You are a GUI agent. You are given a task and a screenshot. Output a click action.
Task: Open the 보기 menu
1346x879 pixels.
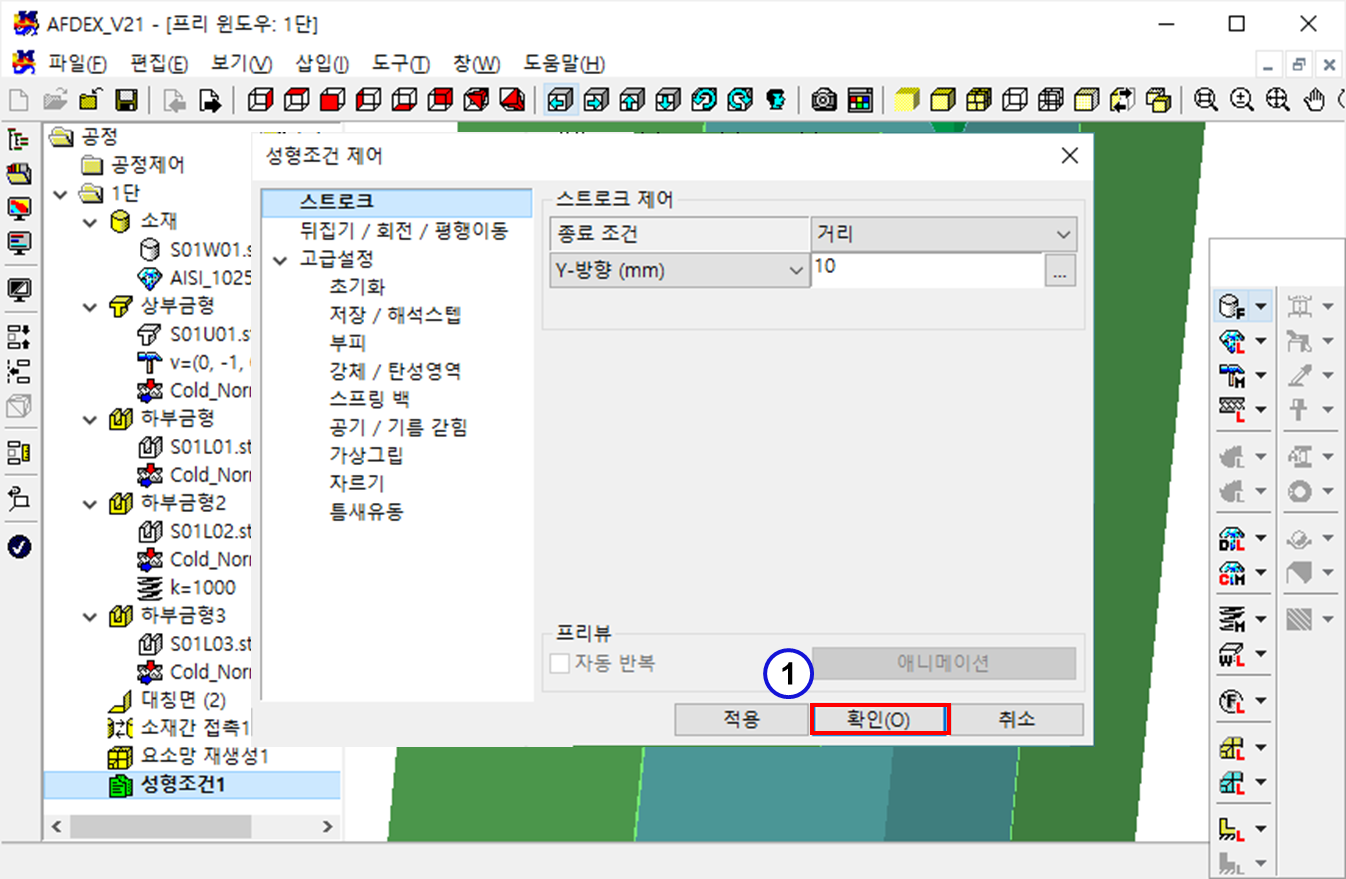241,64
